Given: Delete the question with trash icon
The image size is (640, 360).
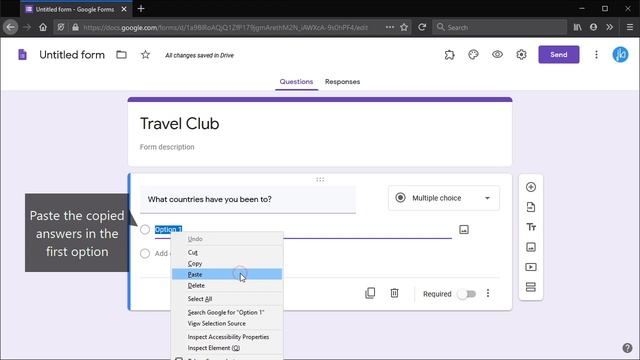Looking at the screenshot, I should (x=394, y=293).
